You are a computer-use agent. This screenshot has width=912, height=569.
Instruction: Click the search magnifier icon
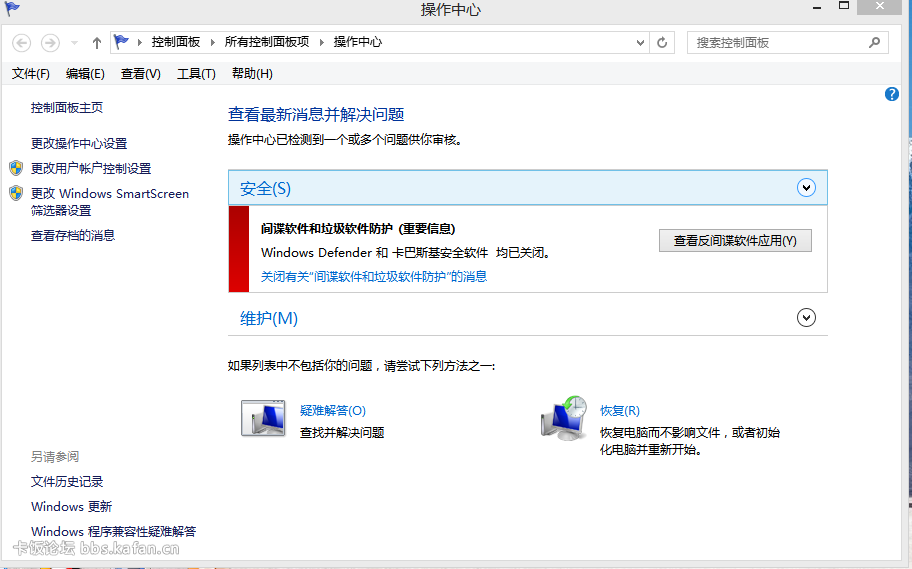pos(874,42)
